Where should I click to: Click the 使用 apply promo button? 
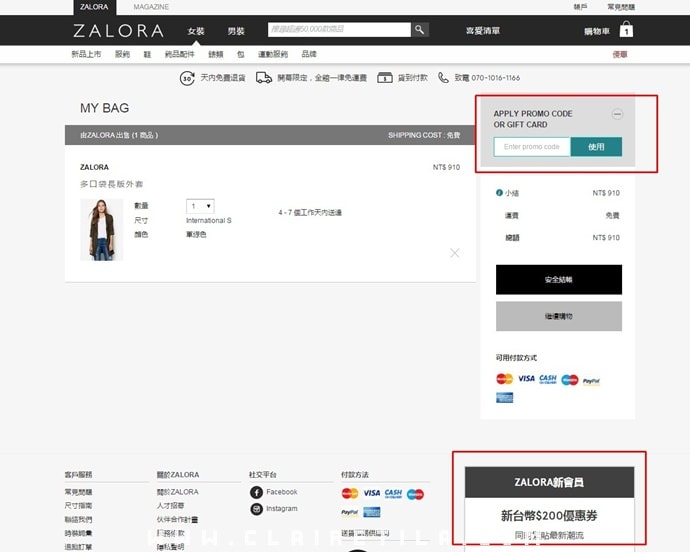tap(596, 147)
